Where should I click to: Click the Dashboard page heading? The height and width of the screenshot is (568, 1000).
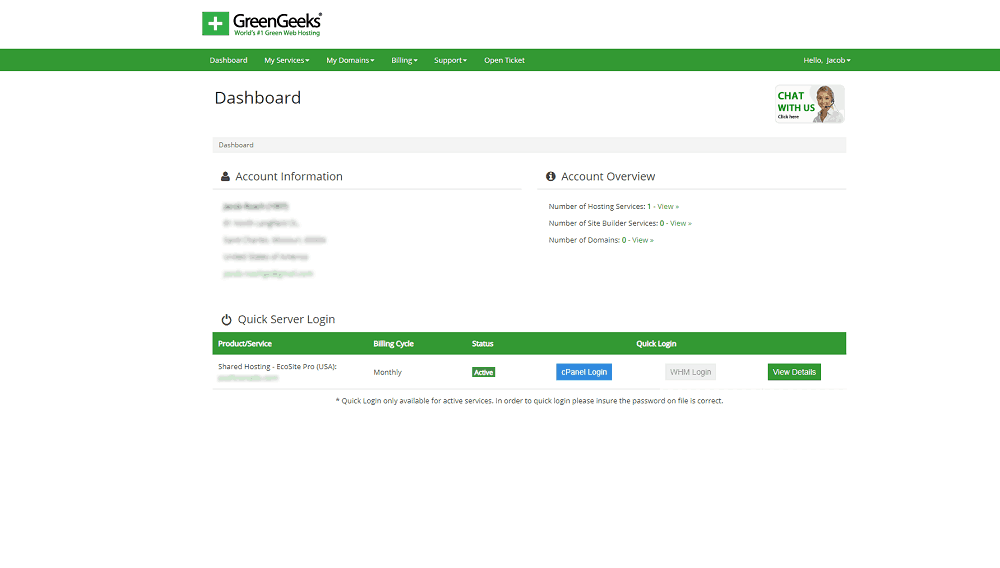click(258, 98)
